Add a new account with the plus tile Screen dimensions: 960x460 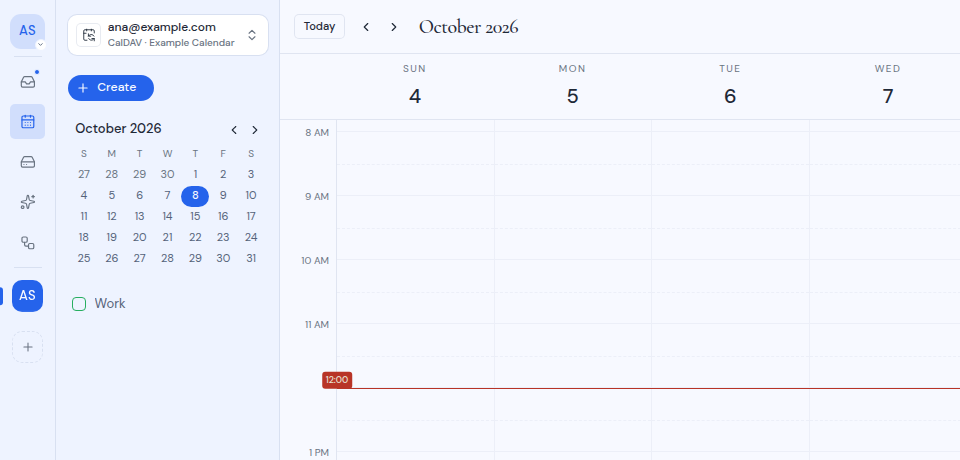[x=28, y=347]
